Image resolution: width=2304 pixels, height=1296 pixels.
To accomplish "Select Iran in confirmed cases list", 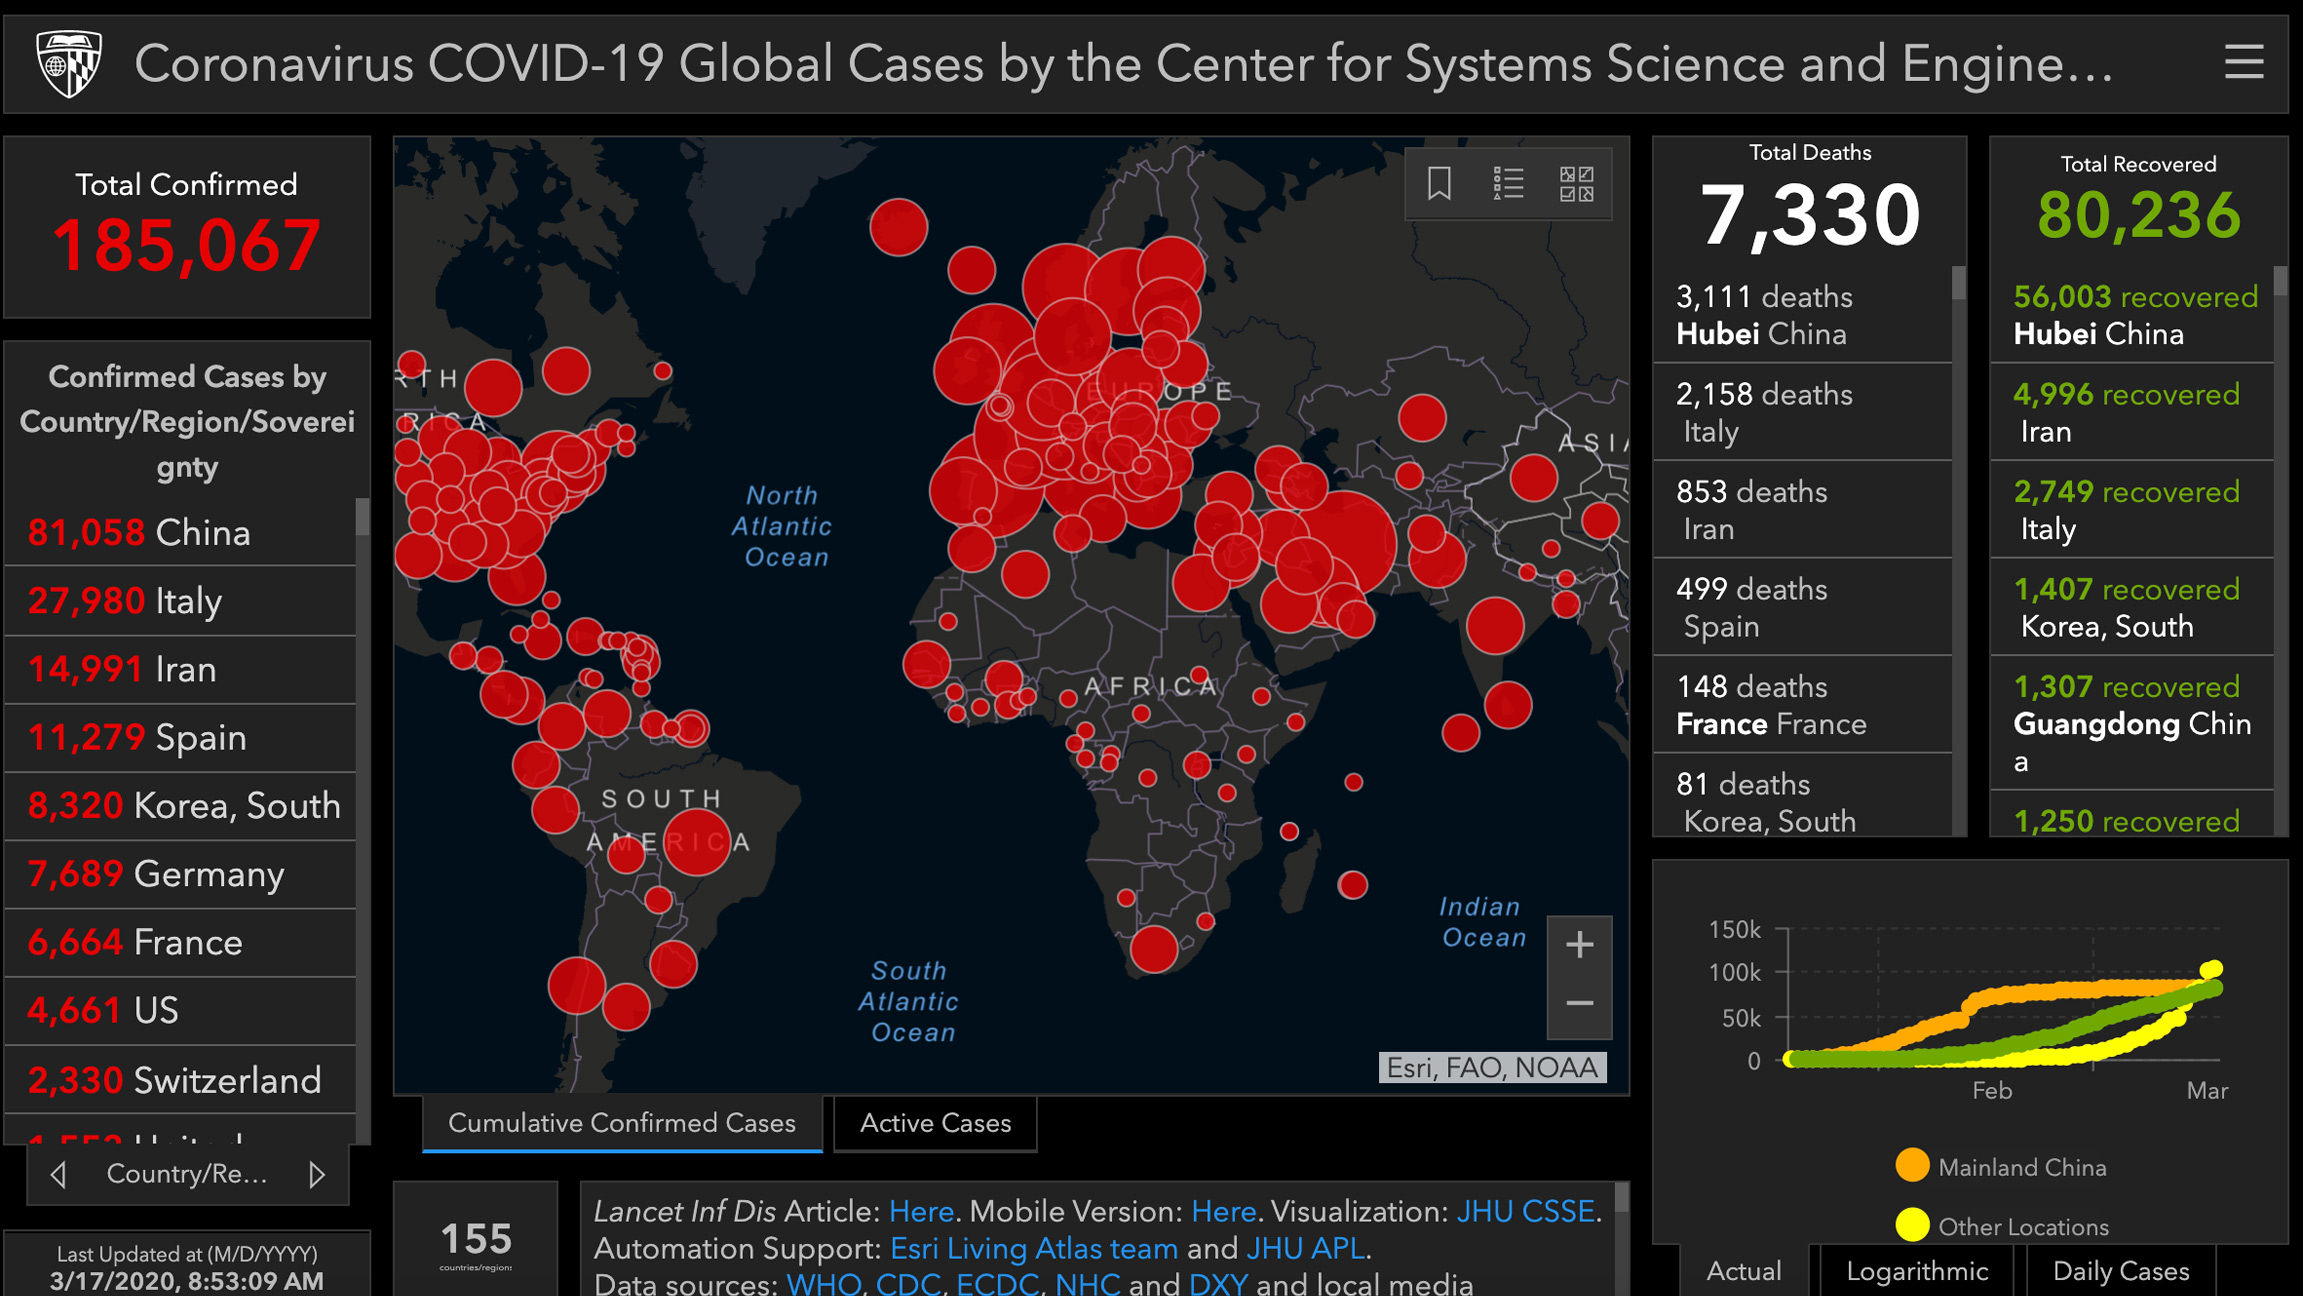I will pyautogui.click(x=180, y=669).
